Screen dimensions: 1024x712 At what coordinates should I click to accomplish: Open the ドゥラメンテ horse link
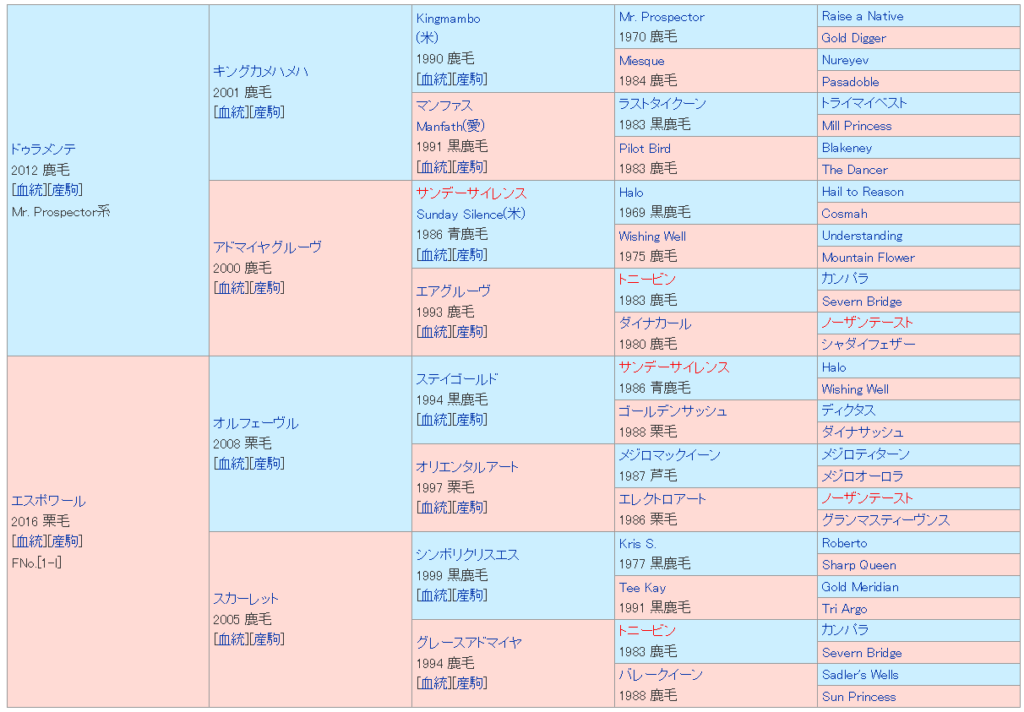[x=44, y=148]
